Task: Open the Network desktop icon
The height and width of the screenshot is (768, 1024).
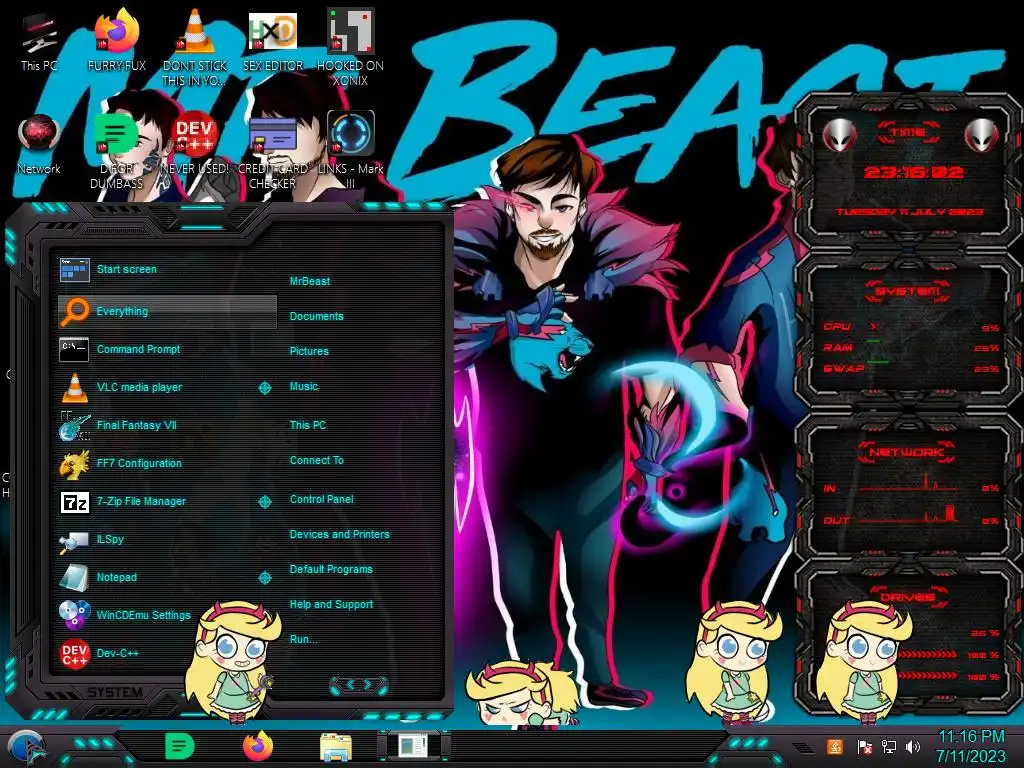Action: click(x=39, y=144)
